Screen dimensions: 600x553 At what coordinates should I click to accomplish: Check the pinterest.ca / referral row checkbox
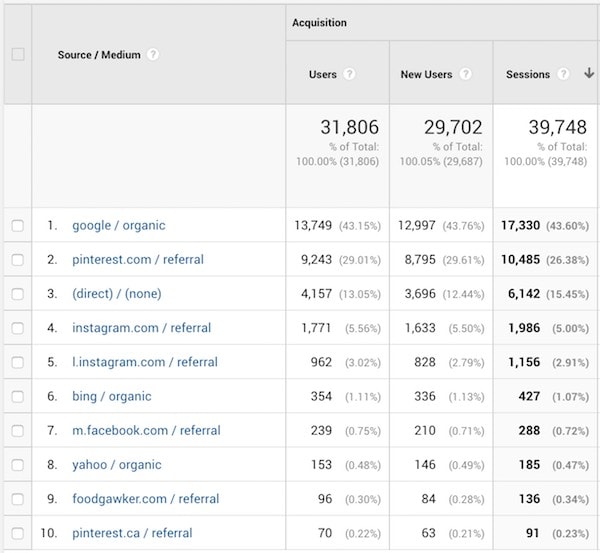click(18, 533)
